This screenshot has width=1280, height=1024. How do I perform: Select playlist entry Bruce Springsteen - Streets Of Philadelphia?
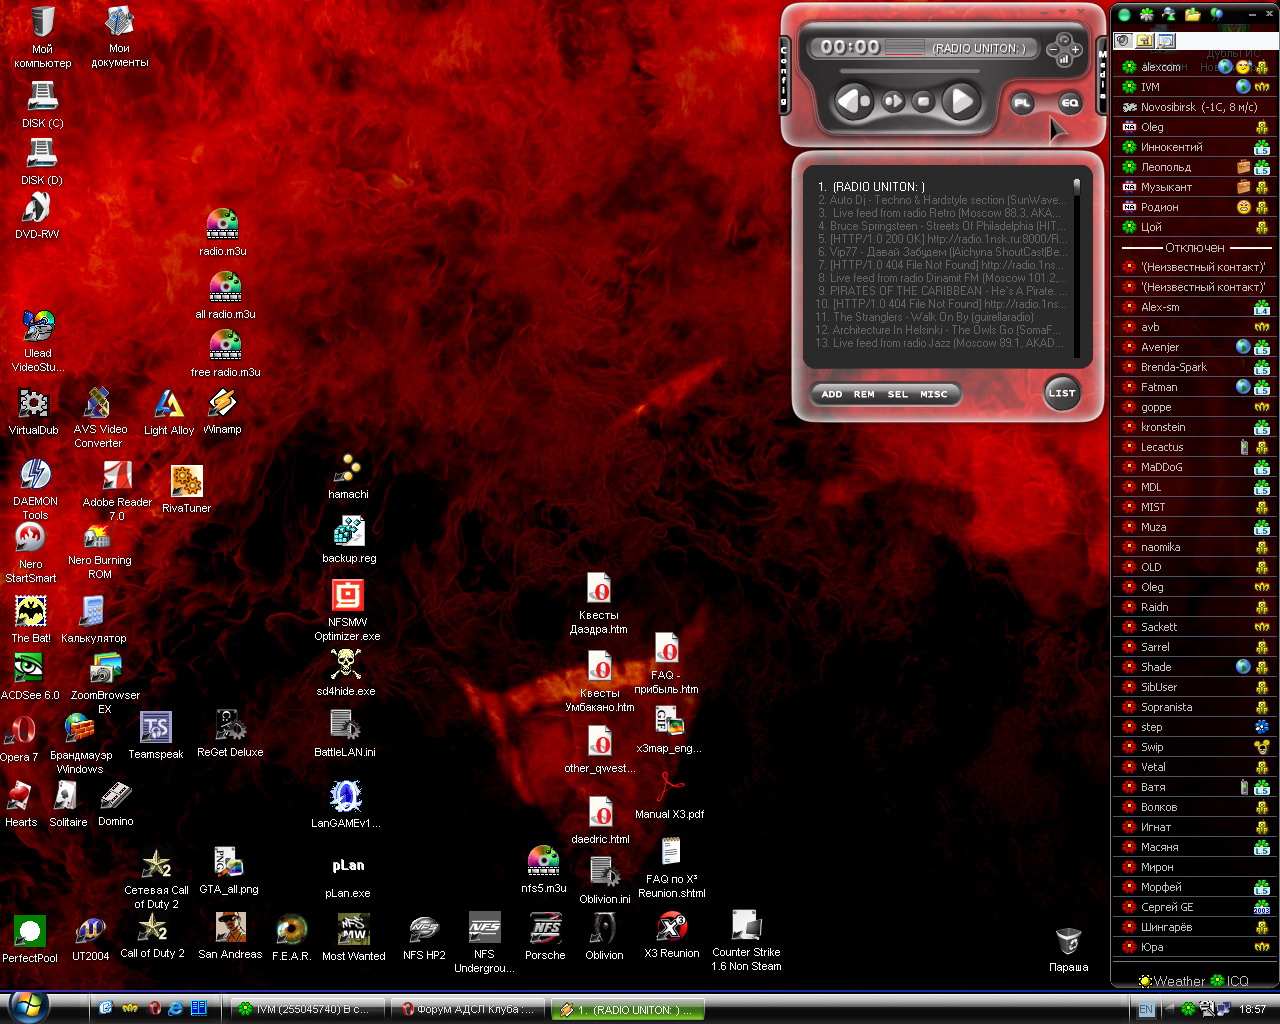point(940,226)
